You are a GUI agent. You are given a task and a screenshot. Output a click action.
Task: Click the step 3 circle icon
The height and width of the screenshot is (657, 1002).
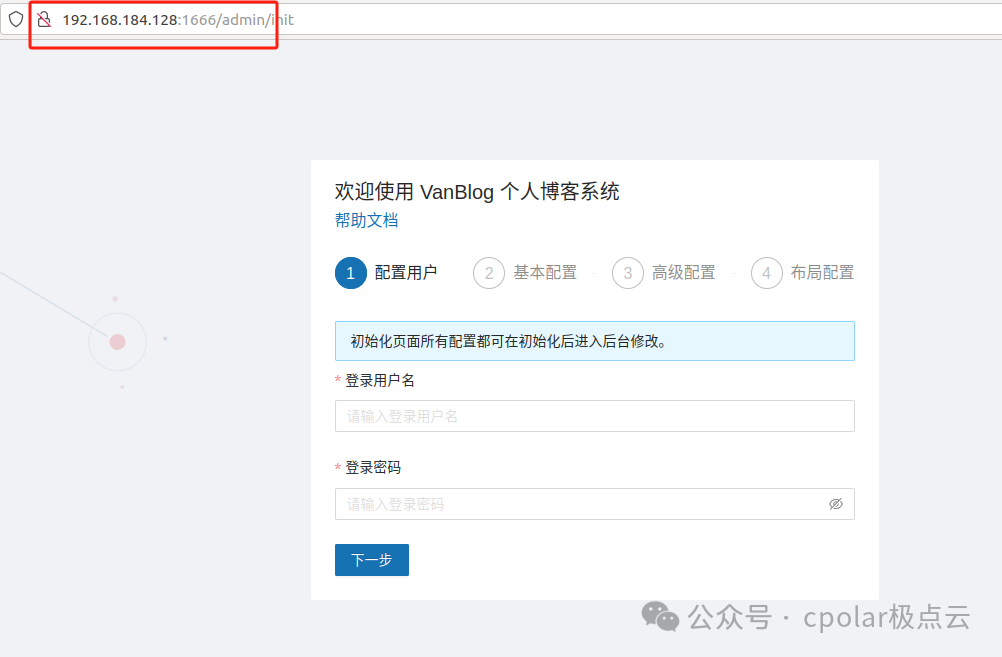tap(627, 273)
